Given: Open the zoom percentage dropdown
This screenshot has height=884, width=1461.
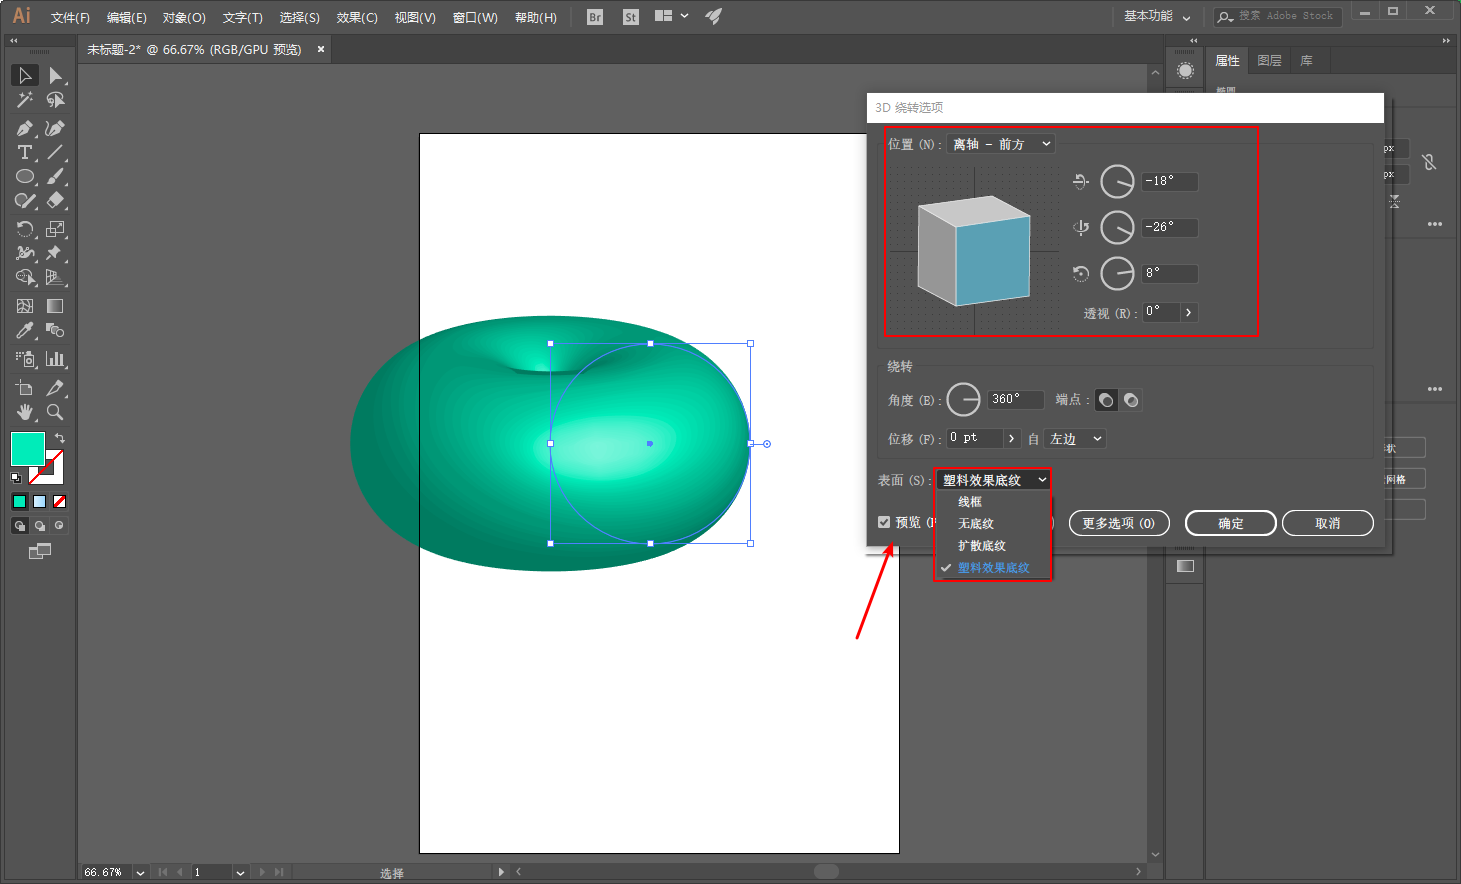Looking at the screenshot, I should pyautogui.click(x=138, y=871).
